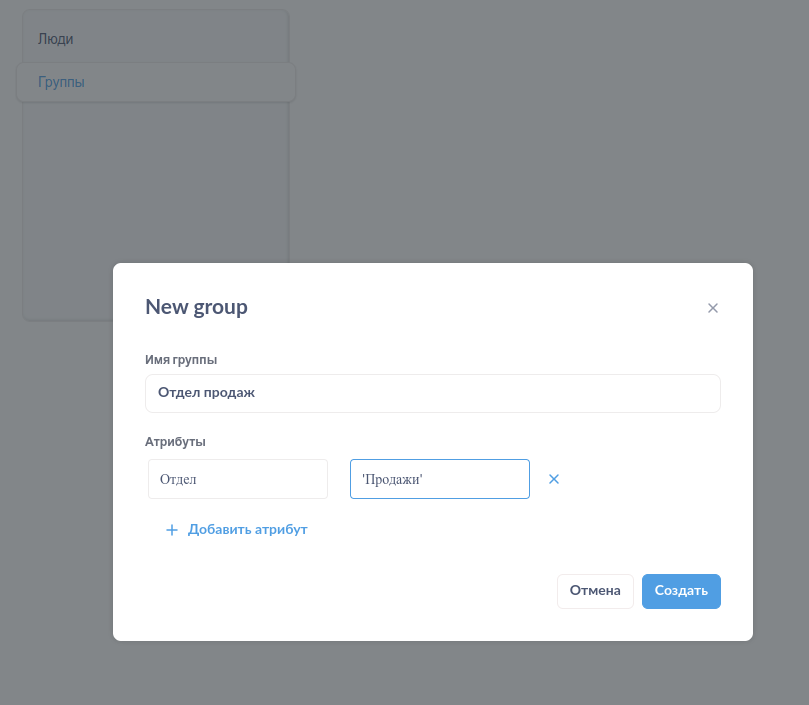Click the plus icon beside Добавить атрибут
The image size is (809, 705).
(172, 530)
